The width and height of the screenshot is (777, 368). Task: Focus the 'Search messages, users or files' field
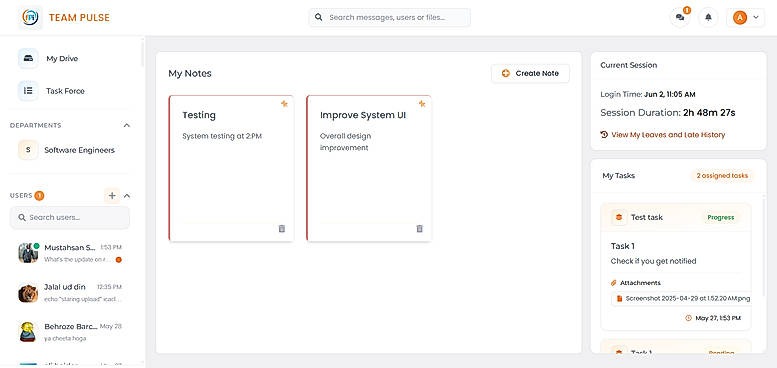click(389, 17)
